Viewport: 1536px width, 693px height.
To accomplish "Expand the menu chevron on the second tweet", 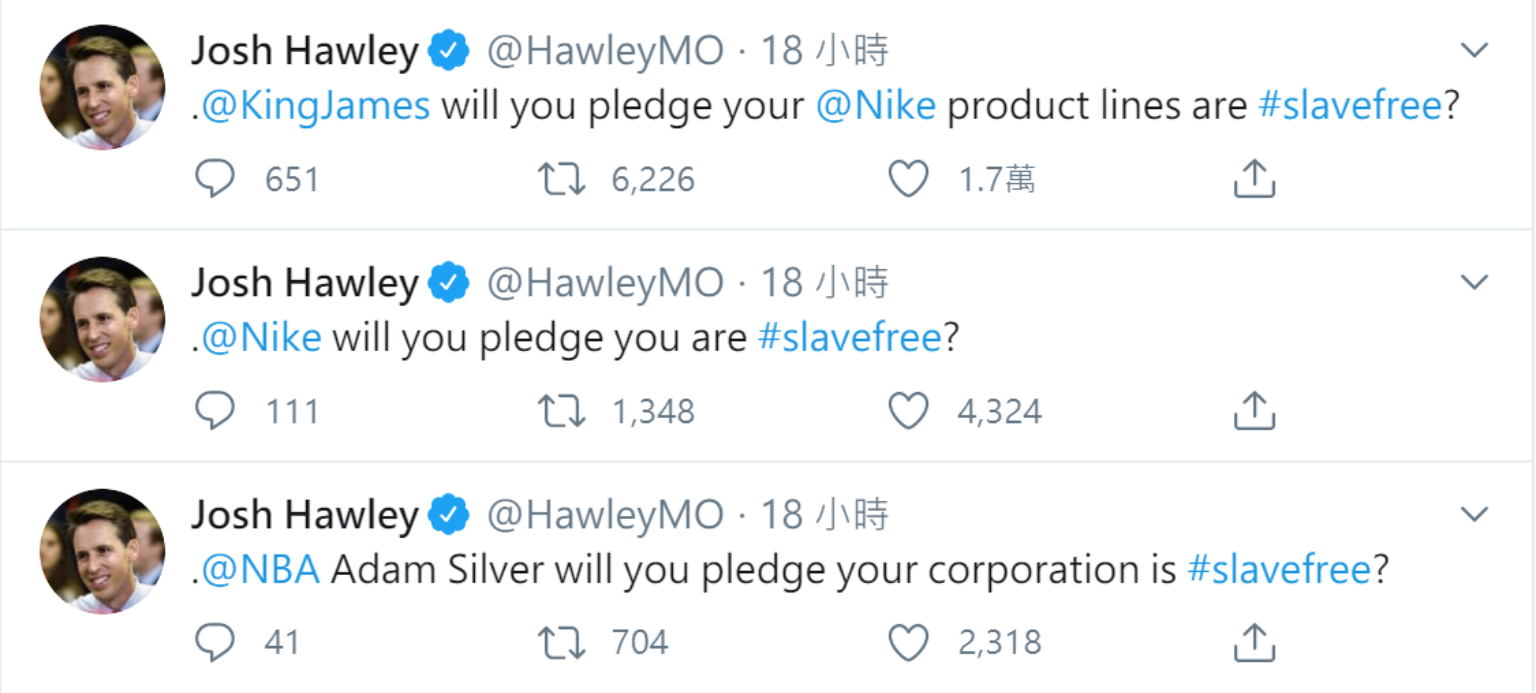I will click(1475, 282).
